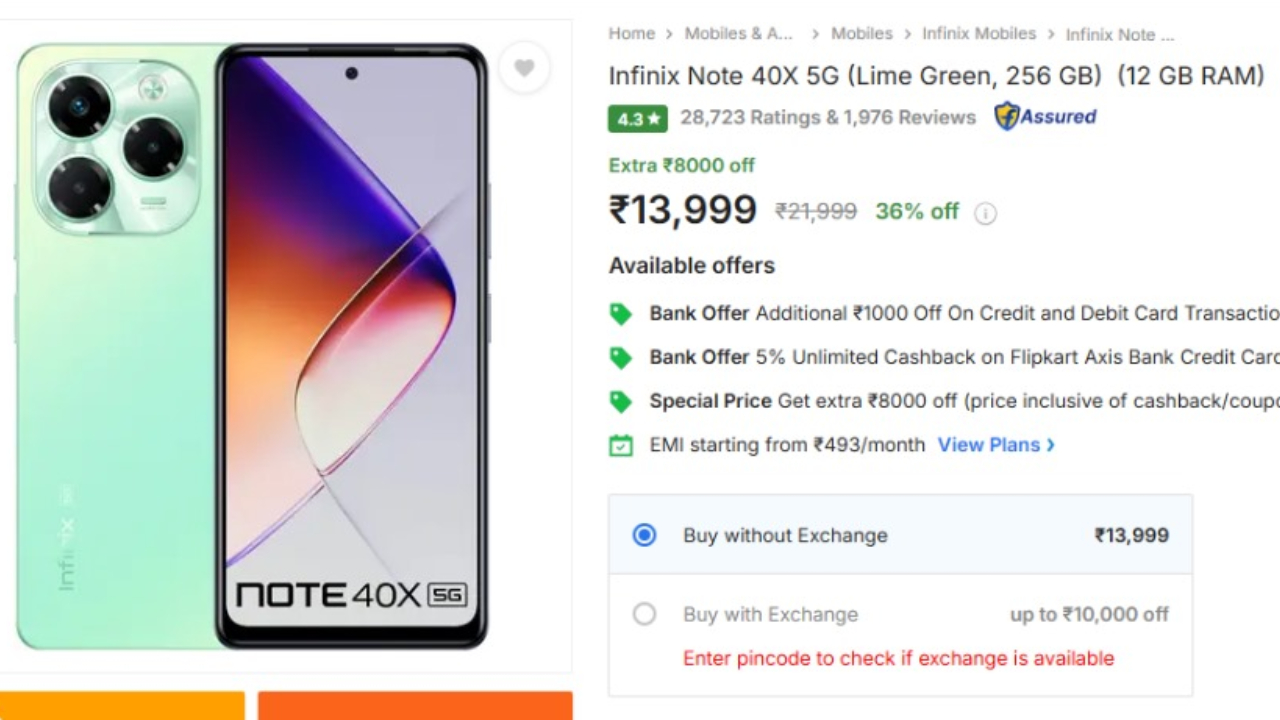Click the yellow button below product image
The width and height of the screenshot is (1280, 720).
tap(122, 706)
